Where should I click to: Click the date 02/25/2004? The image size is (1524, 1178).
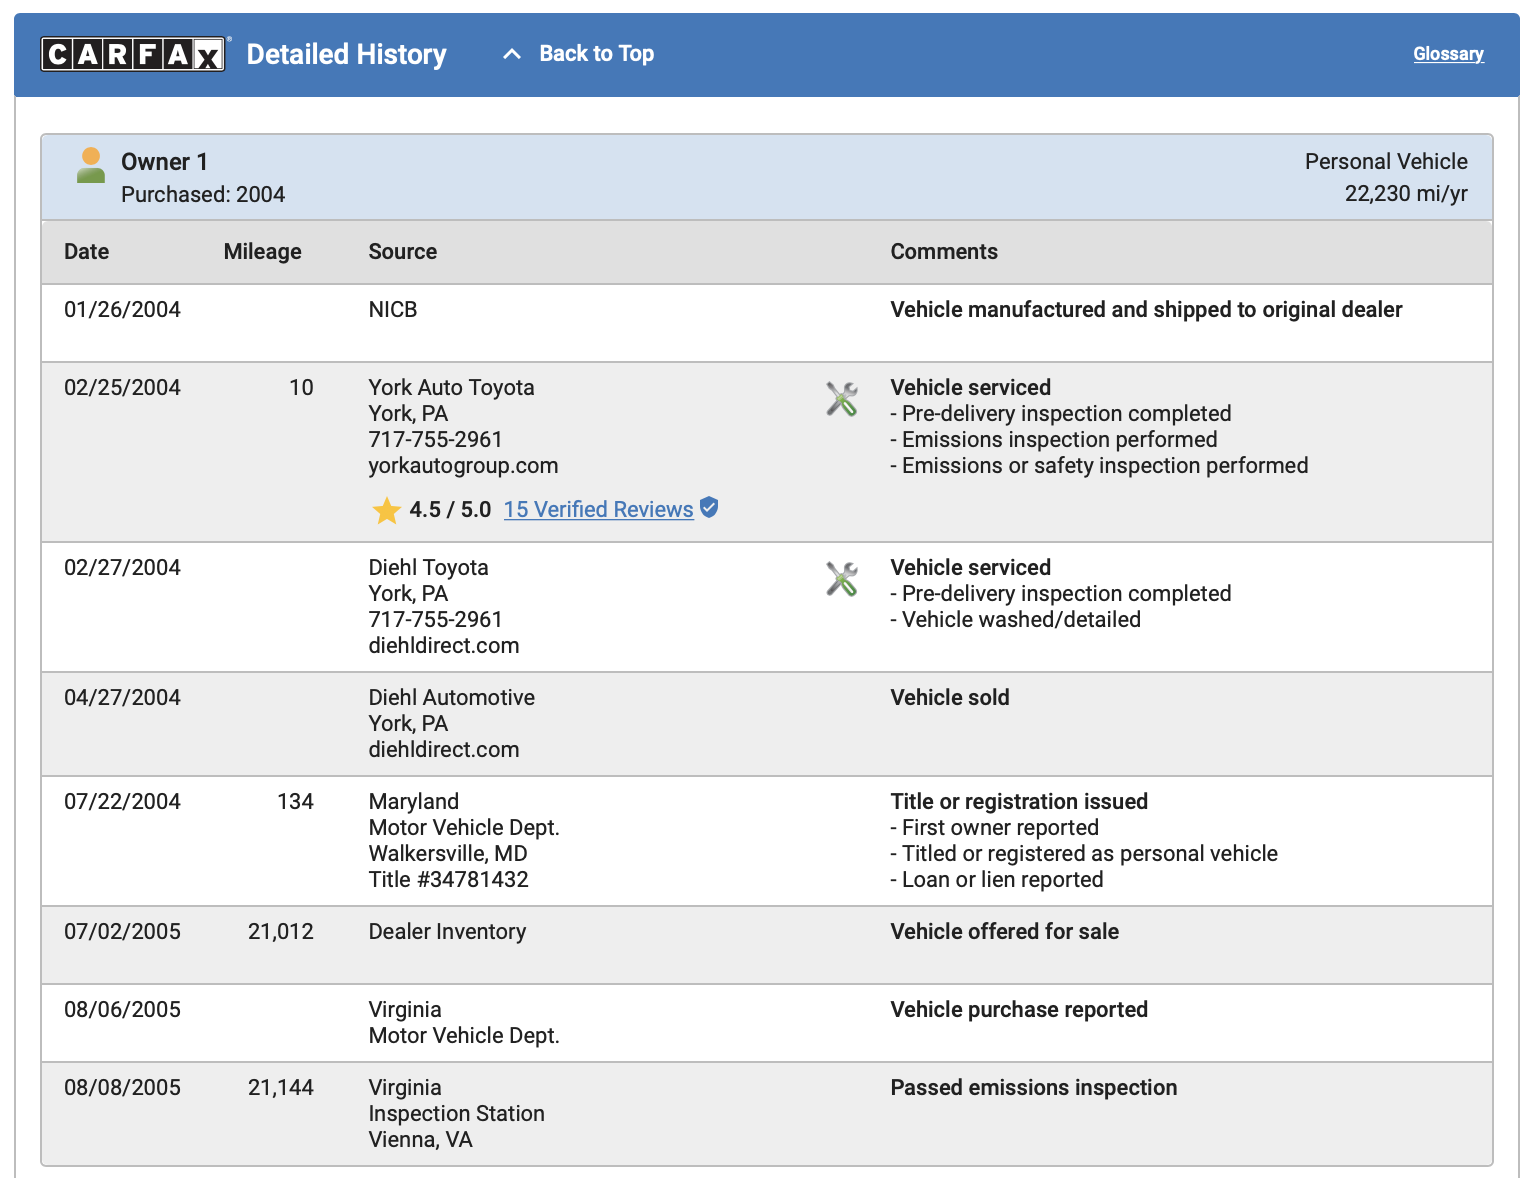(x=122, y=388)
